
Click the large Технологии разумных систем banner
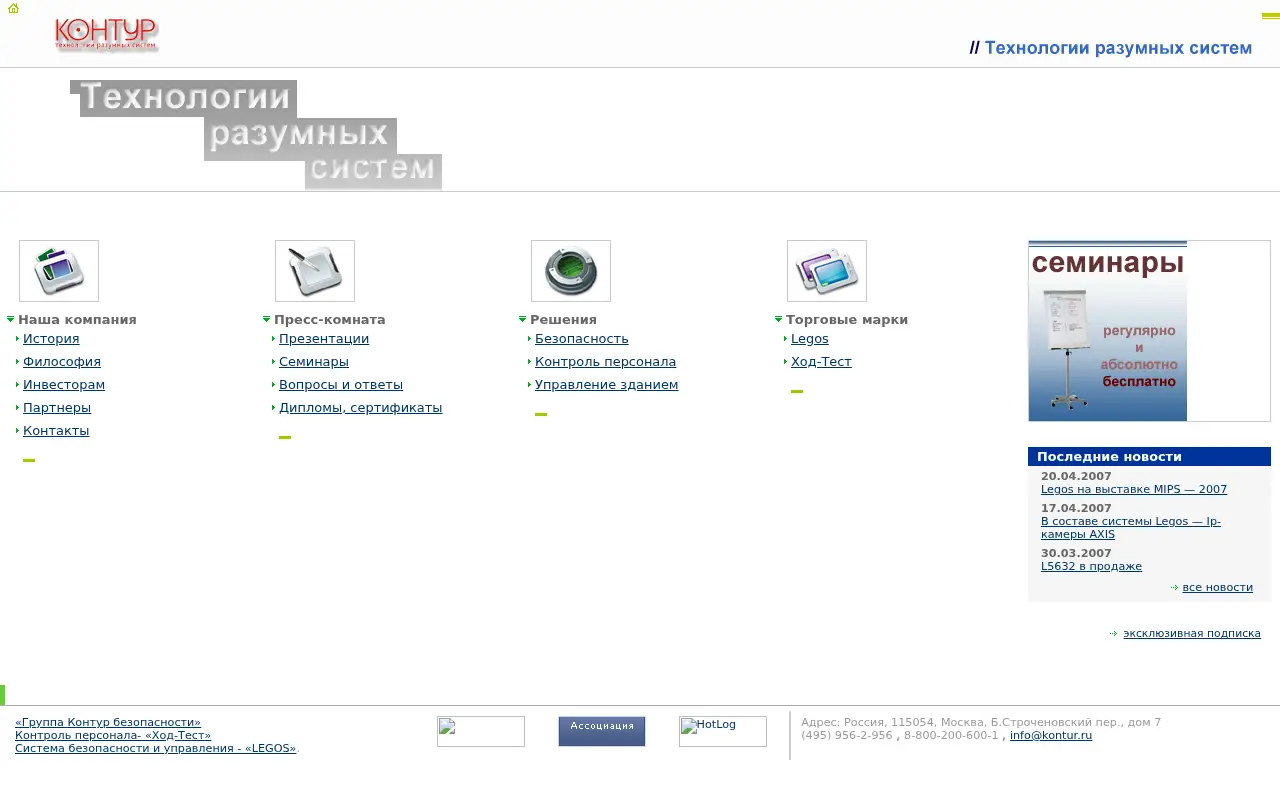coord(256,134)
